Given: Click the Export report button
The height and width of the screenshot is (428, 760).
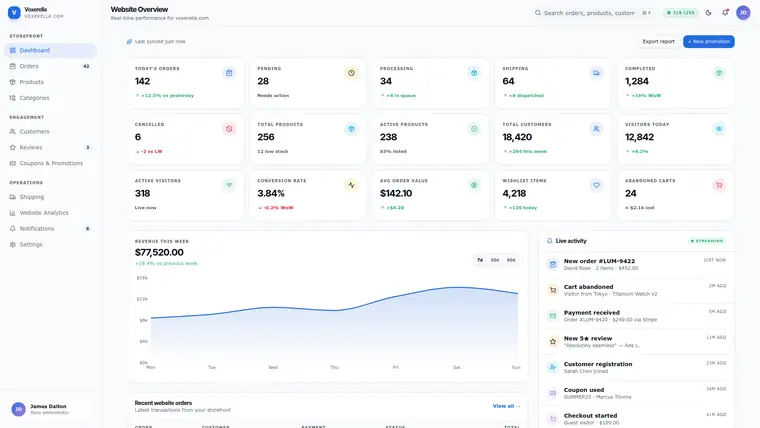Looking at the screenshot, I should point(658,42).
